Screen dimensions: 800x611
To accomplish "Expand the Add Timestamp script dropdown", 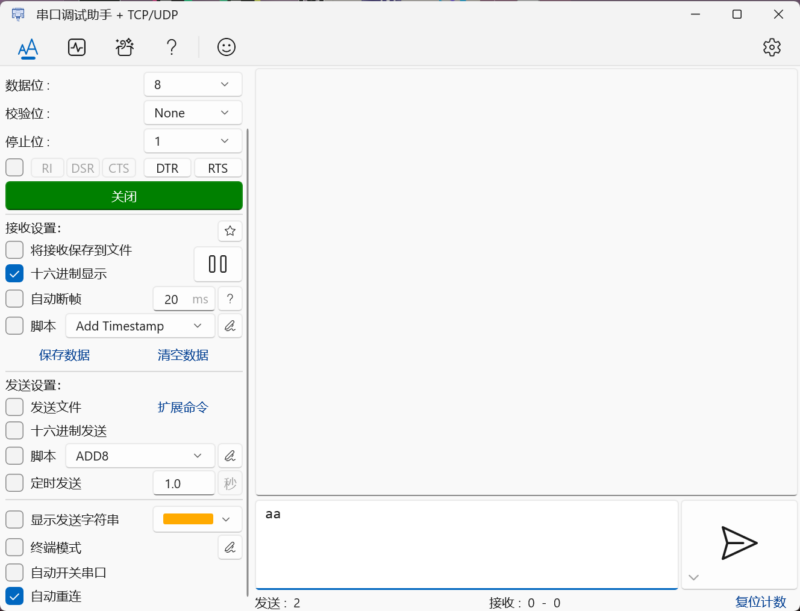I will [x=139, y=326].
